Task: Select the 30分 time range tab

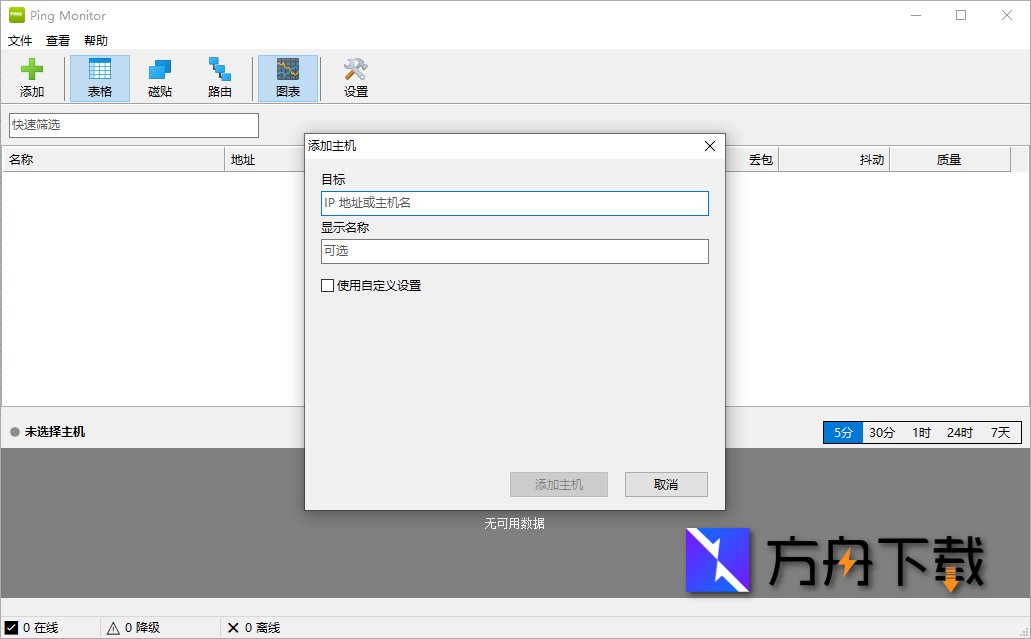Action: (x=881, y=432)
